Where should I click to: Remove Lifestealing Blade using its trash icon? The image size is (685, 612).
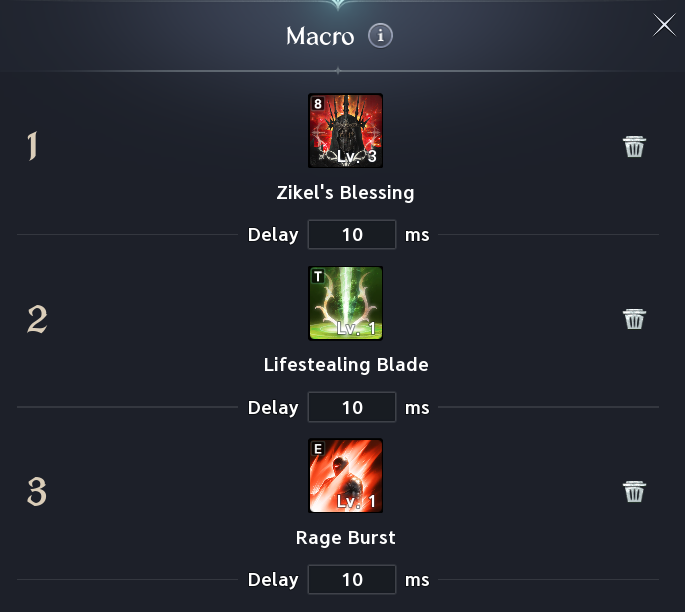[x=634, y=319]
